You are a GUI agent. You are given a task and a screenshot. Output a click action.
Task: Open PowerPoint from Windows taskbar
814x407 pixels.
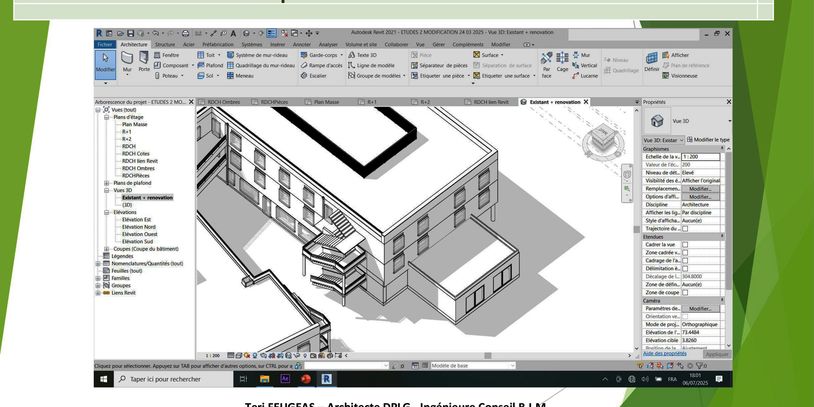305,379
